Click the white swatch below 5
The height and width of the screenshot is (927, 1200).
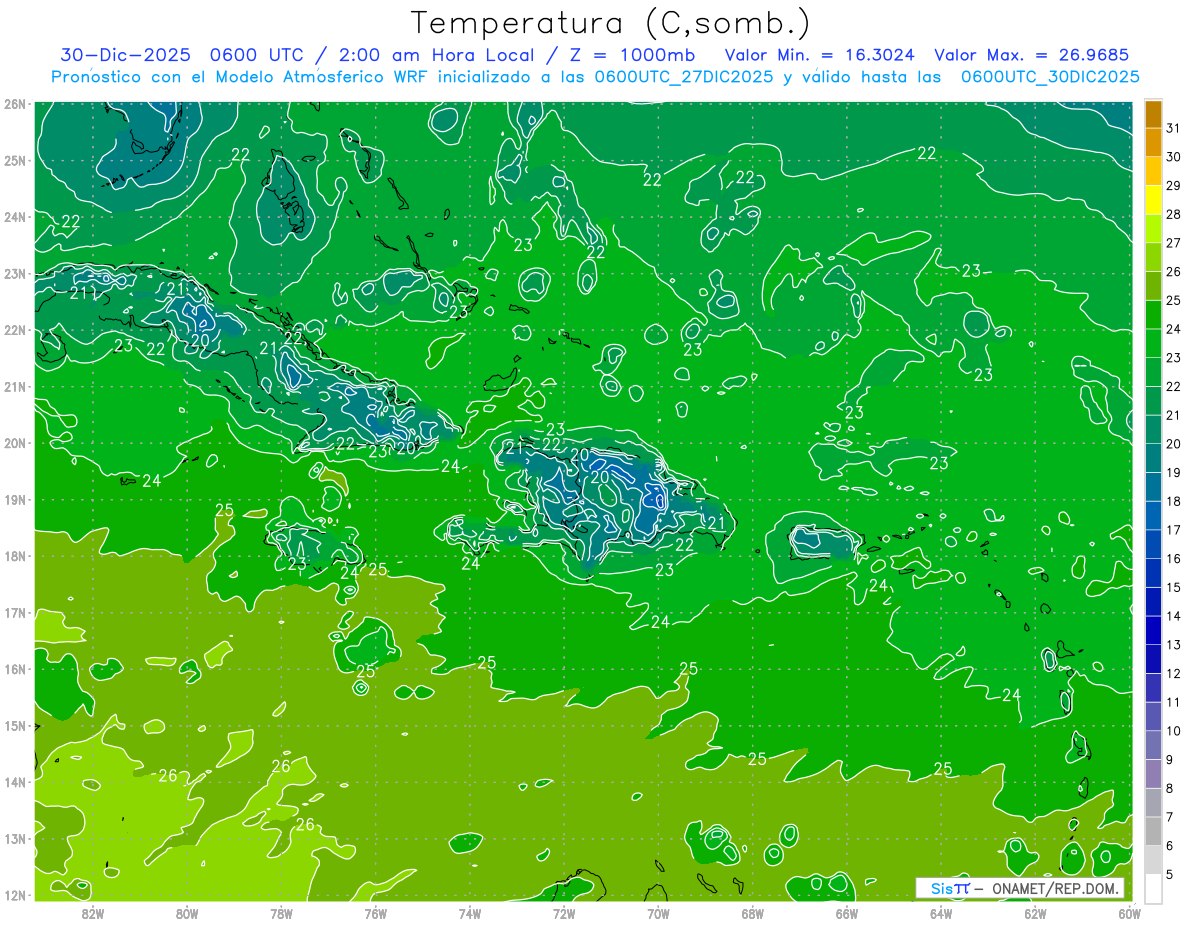[1153, 888]
